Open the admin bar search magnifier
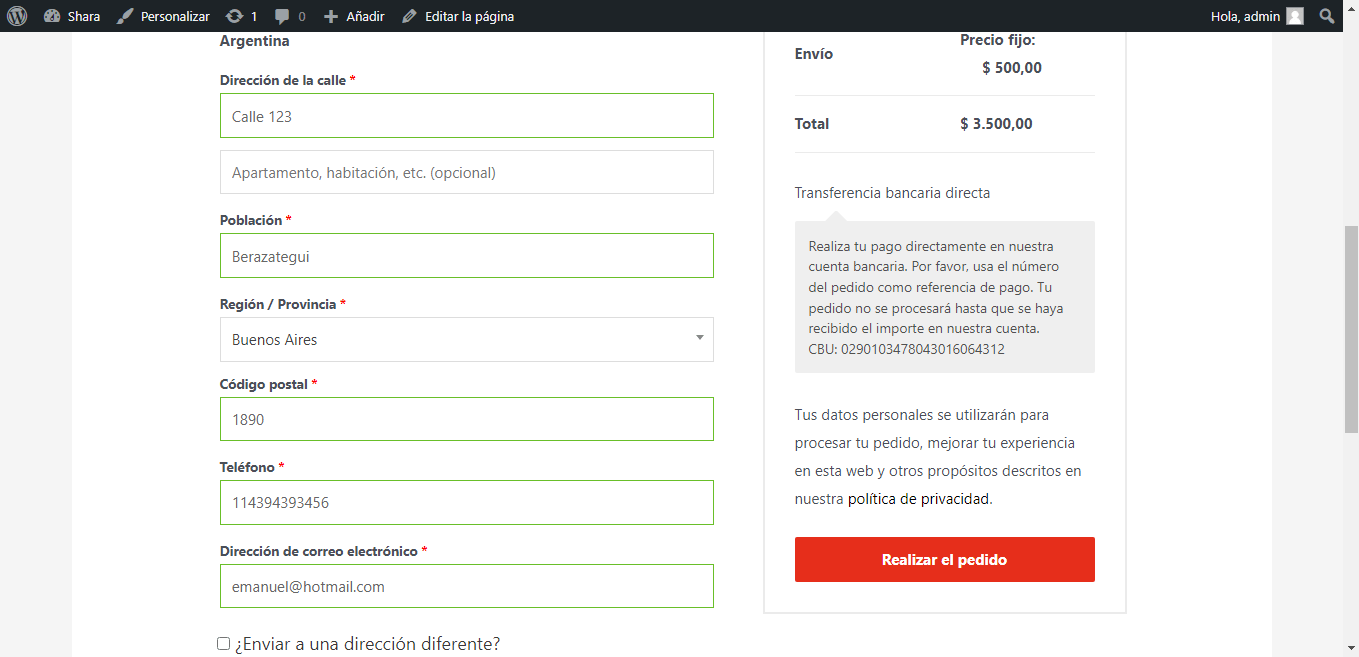 tap(1327, 16)
